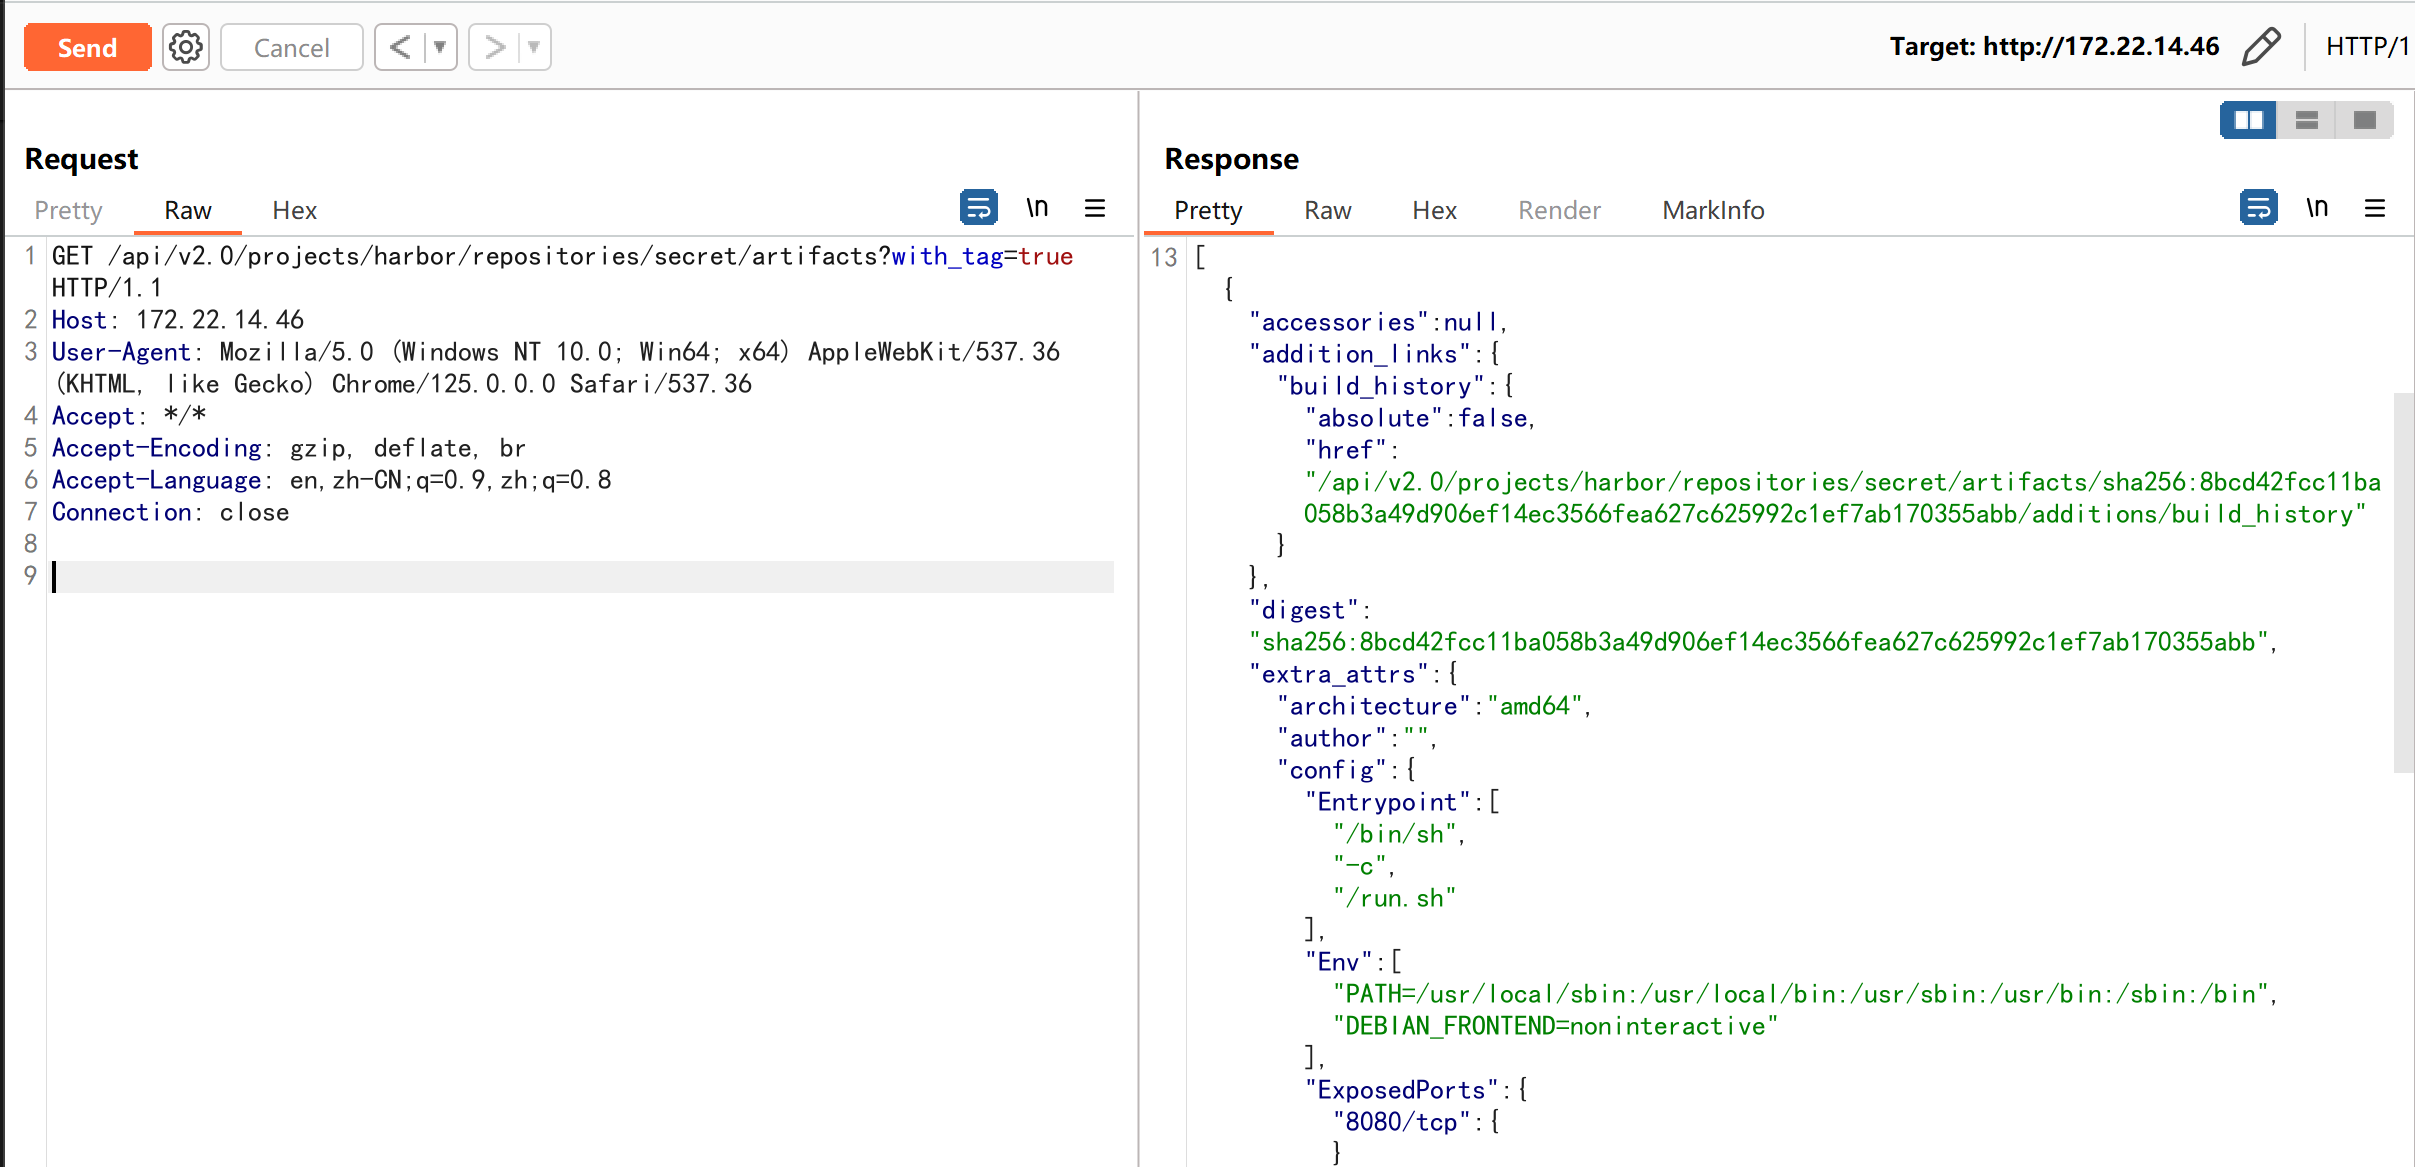Click the orange Send button

click(x=87, y=47)
